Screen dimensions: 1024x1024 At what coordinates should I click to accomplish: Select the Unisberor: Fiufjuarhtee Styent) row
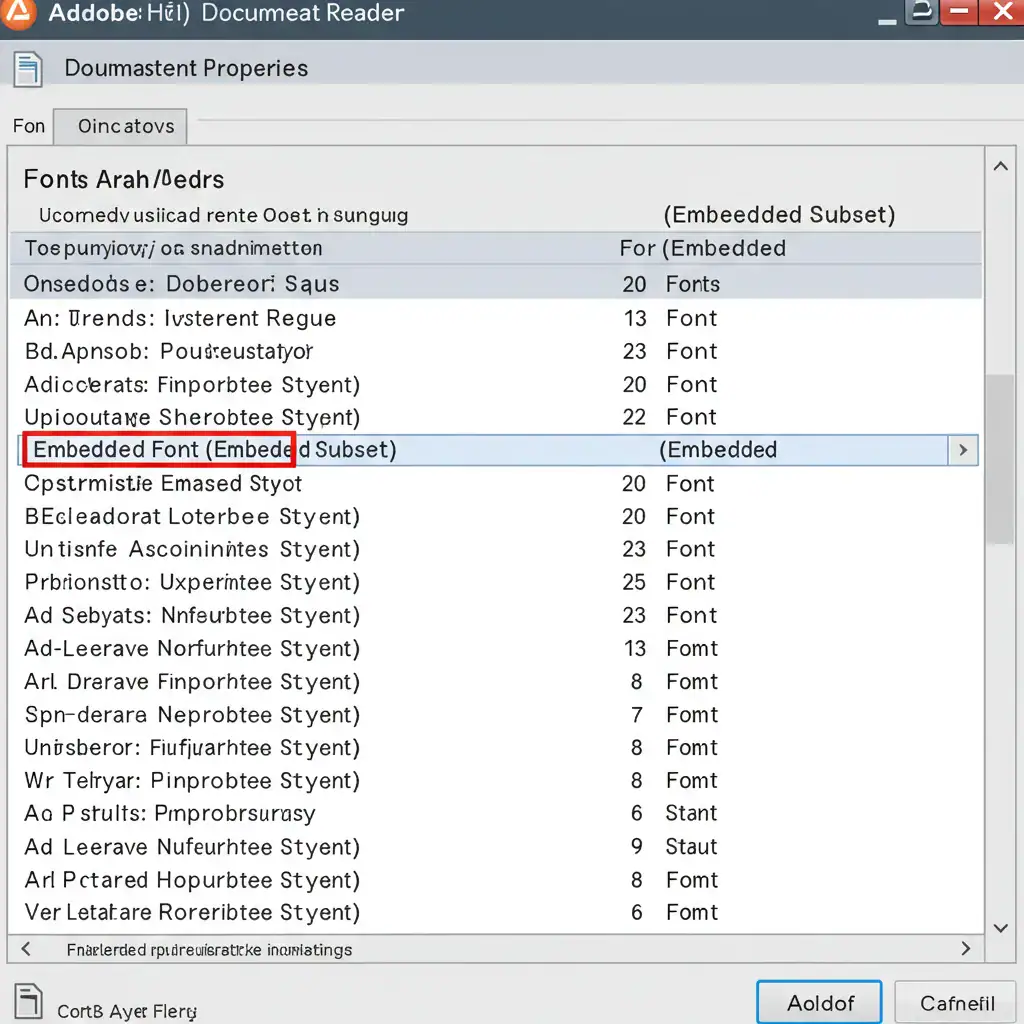coord(496,748)
